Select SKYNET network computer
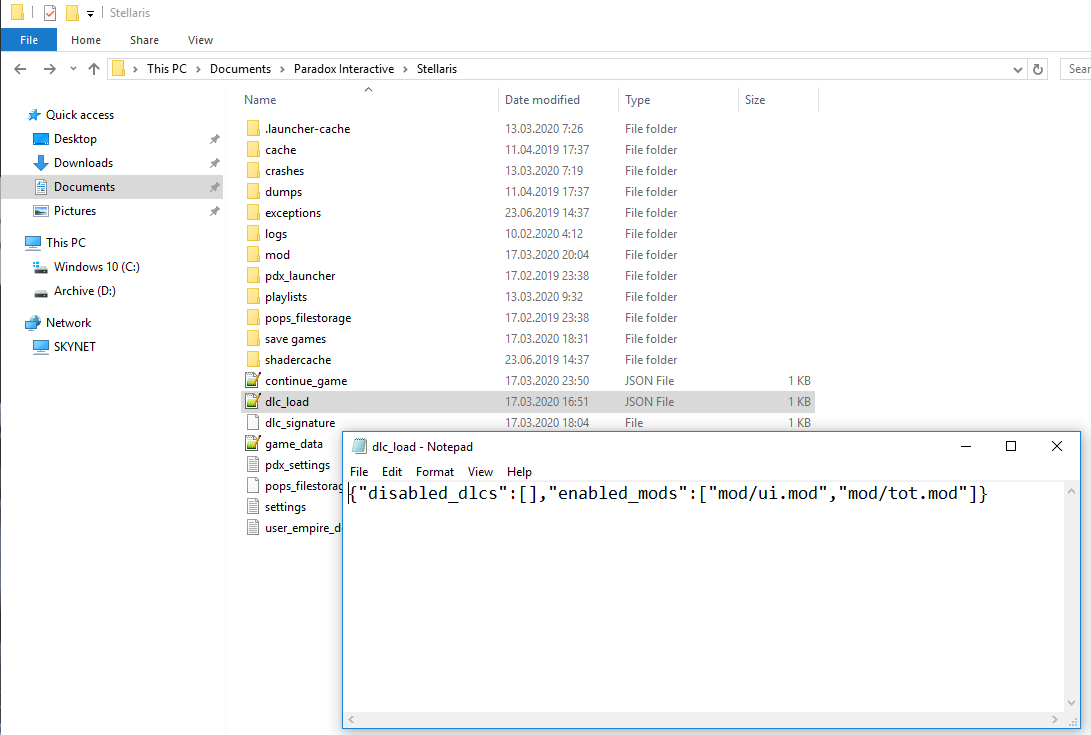Screen dimensions: 1091x735 [74, 347]
